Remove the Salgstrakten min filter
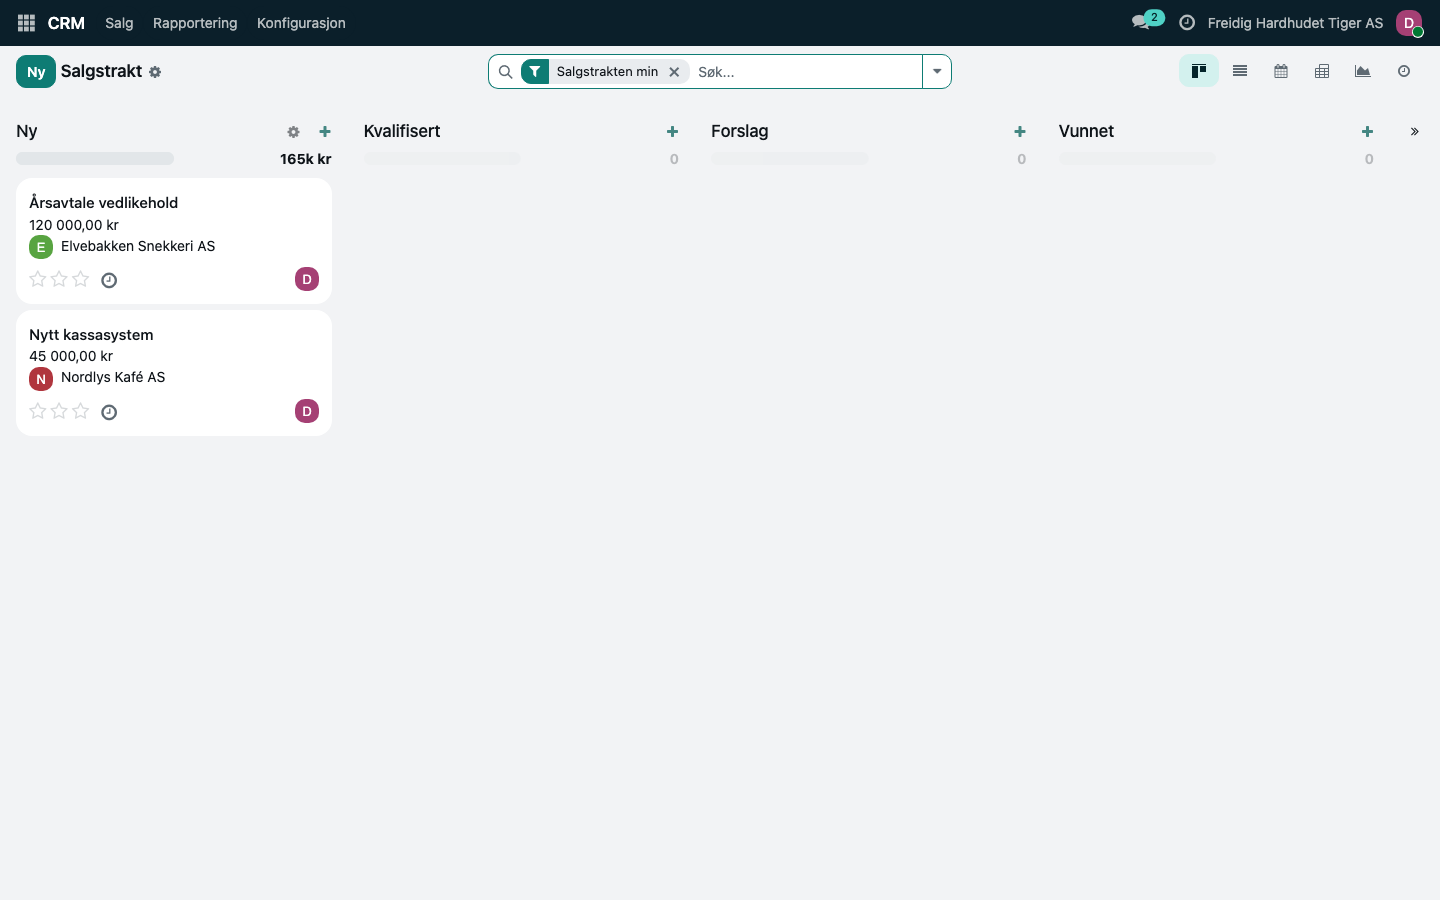 click(x=674, y=72)
